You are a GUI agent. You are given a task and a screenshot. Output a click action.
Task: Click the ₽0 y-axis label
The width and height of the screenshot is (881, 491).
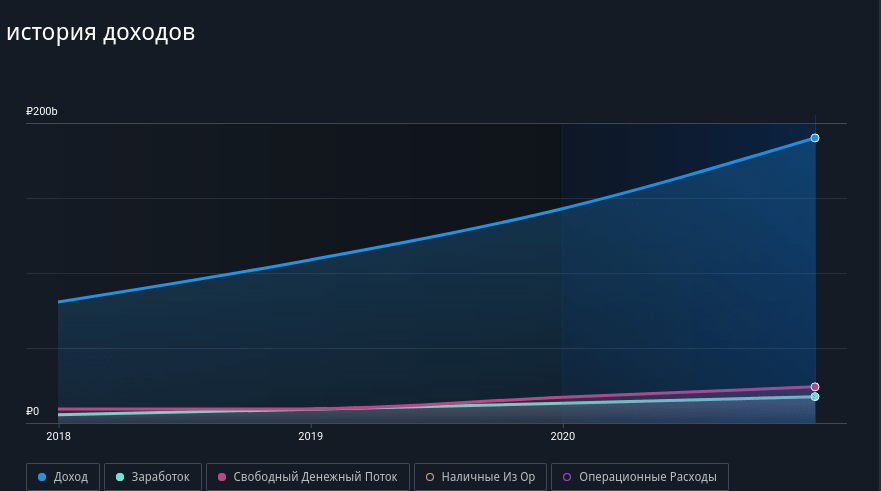33,411
